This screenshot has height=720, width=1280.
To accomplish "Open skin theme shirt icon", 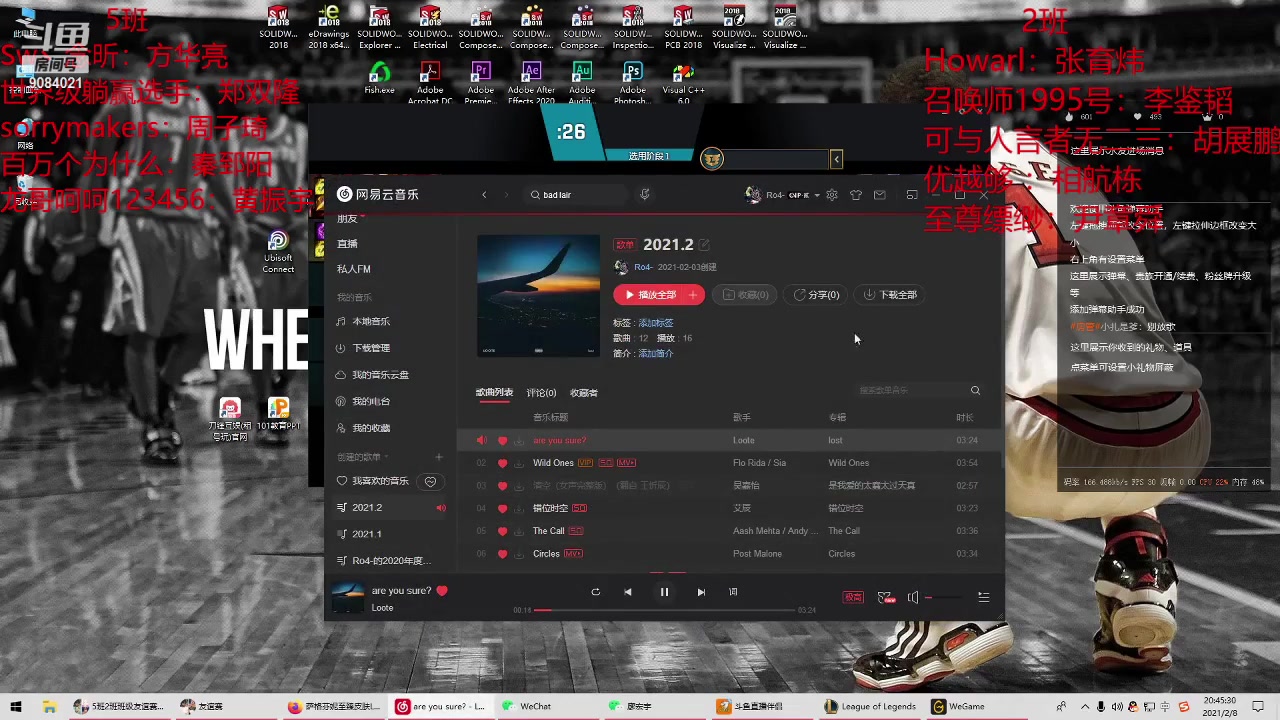I will (x=856, y=195).
